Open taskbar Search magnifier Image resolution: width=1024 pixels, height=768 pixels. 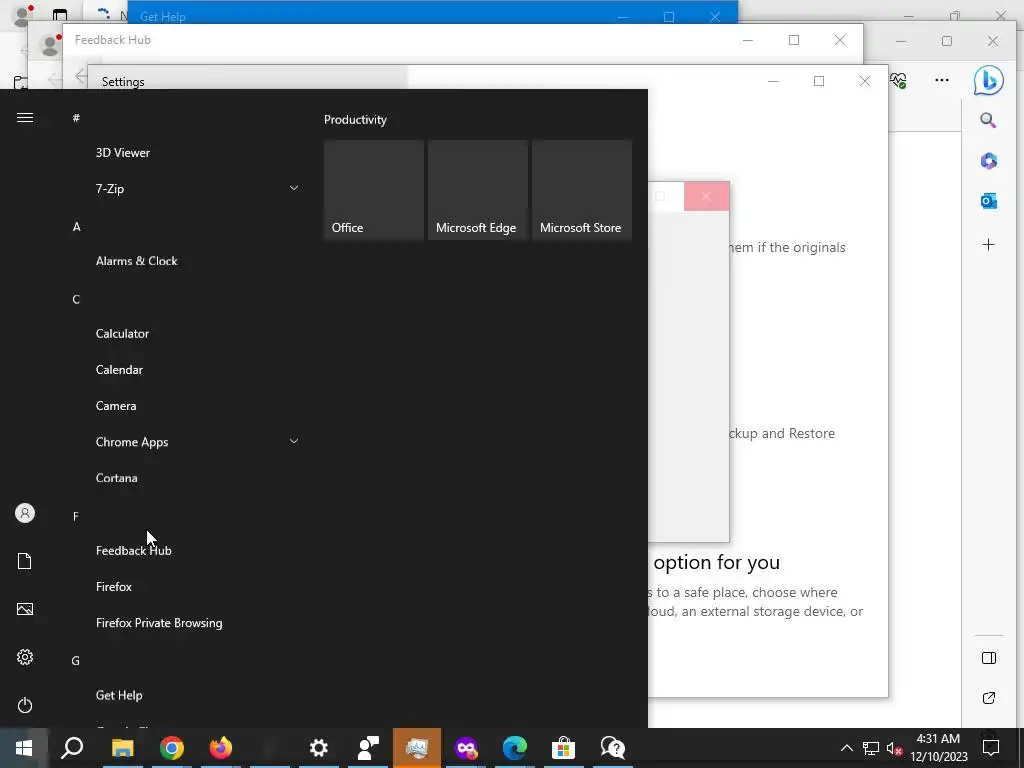point(72,748)
